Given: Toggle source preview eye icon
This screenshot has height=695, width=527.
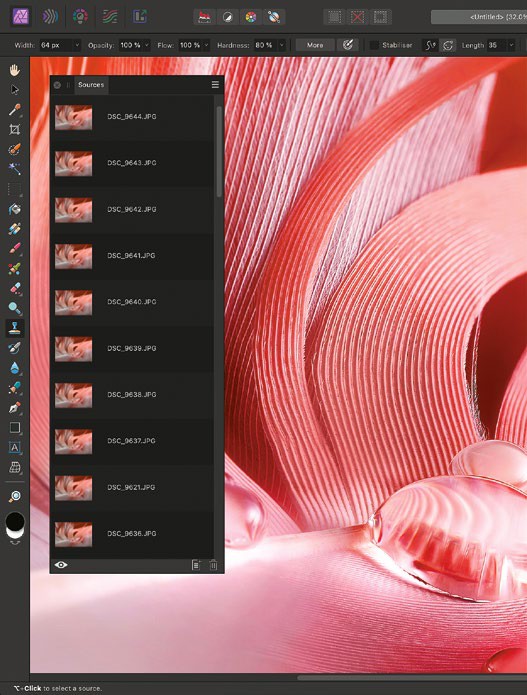Looking at the screenshot, I should pos(61,565).
